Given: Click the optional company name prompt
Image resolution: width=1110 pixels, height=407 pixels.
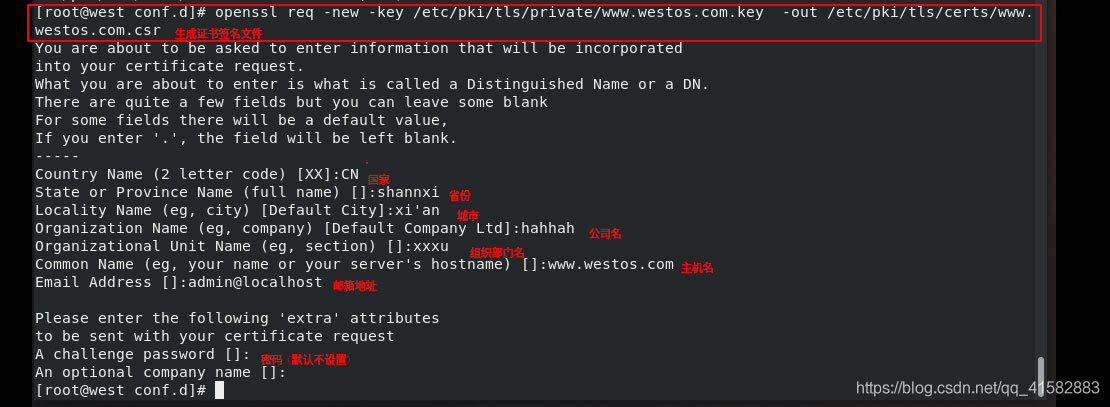Looking at the screenshot, I should (x=160, y=372).
